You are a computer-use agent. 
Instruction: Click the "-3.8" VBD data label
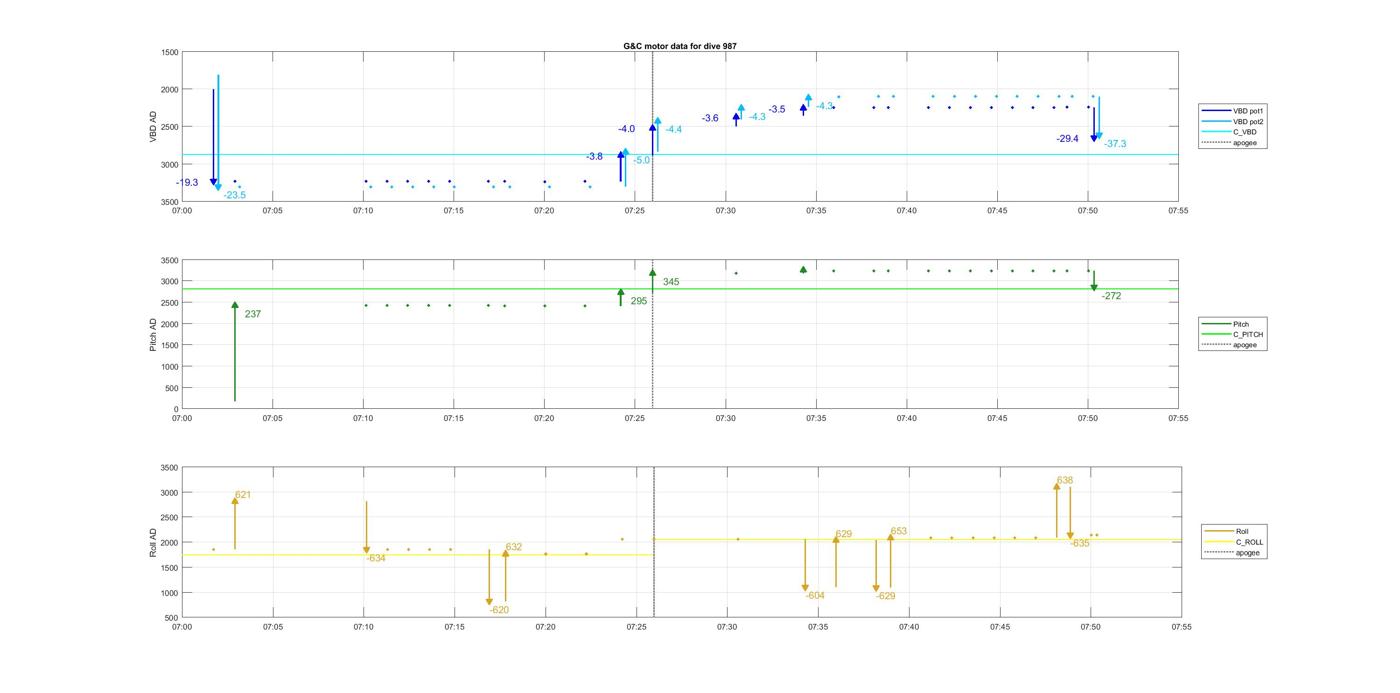point(594,157)
